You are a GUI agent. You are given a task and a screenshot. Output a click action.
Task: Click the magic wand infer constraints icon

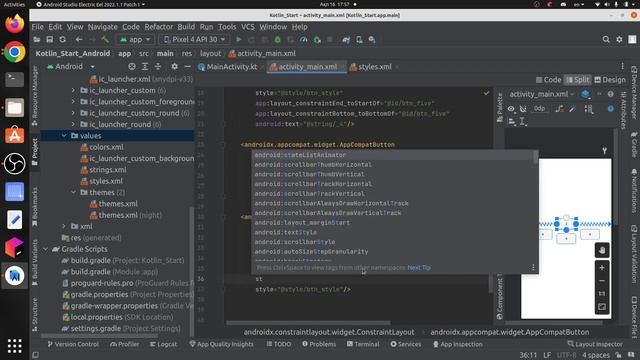[x=573, y=109]
